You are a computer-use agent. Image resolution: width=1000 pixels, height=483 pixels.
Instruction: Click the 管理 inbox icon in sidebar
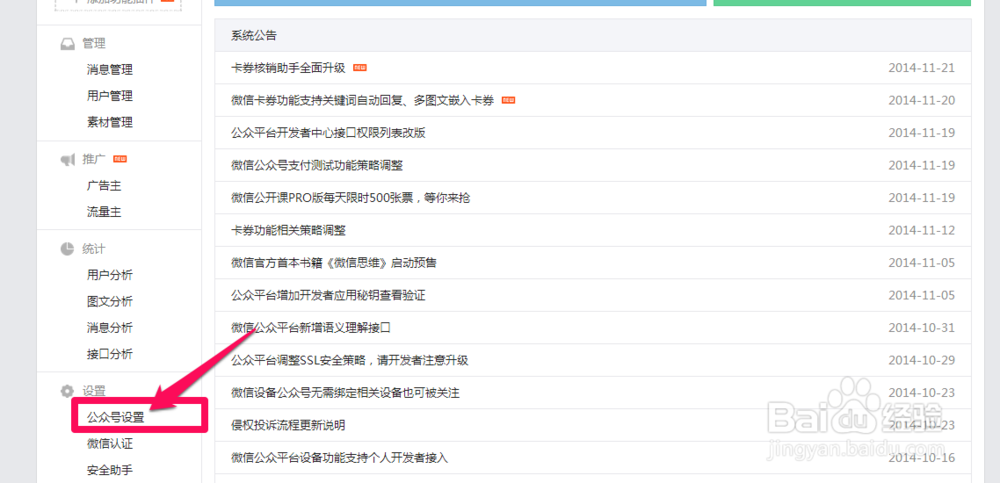tap(67, 44)
